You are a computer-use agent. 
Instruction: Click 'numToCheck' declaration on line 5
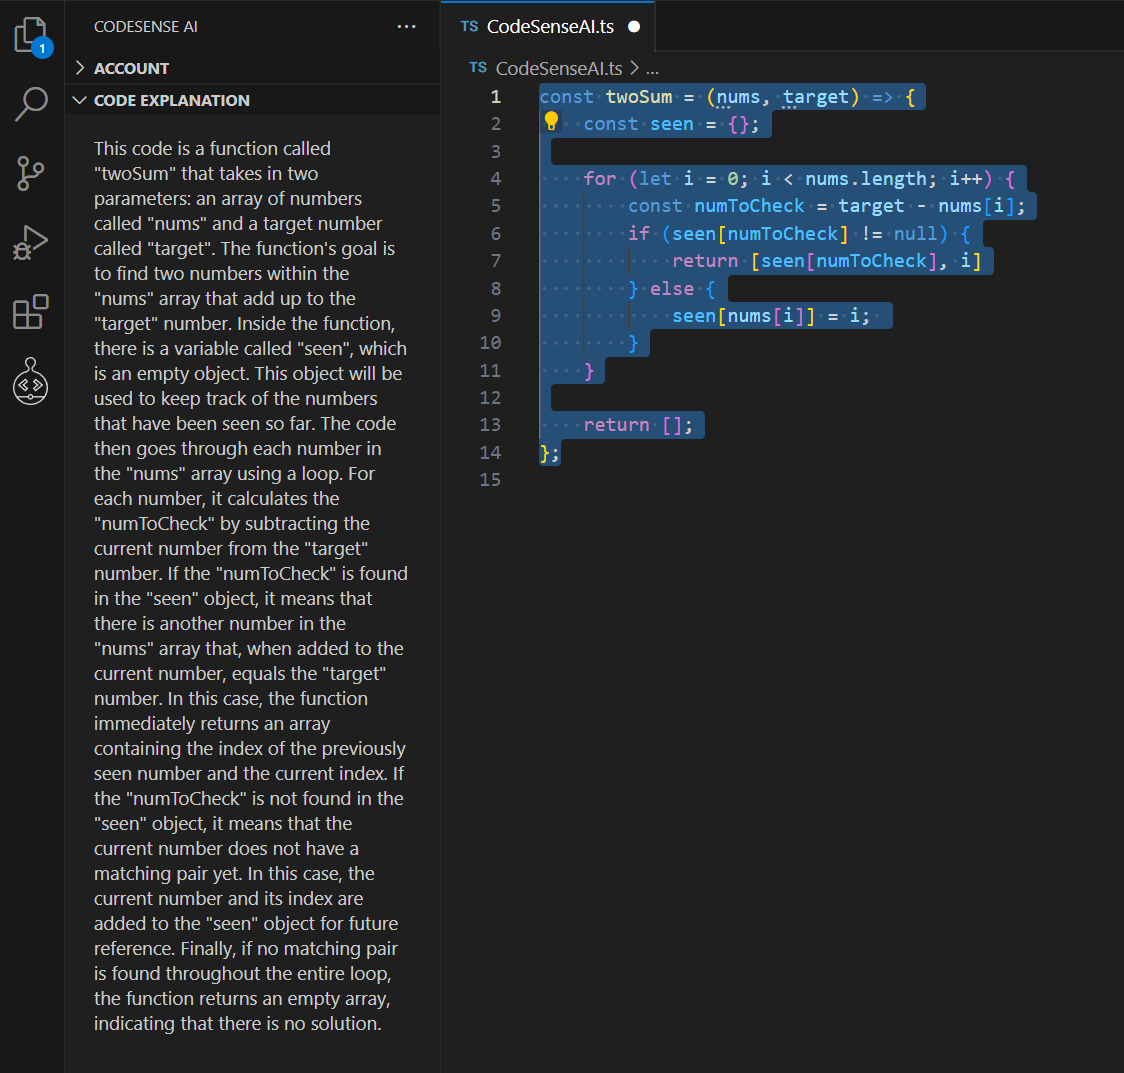point(749,206)
